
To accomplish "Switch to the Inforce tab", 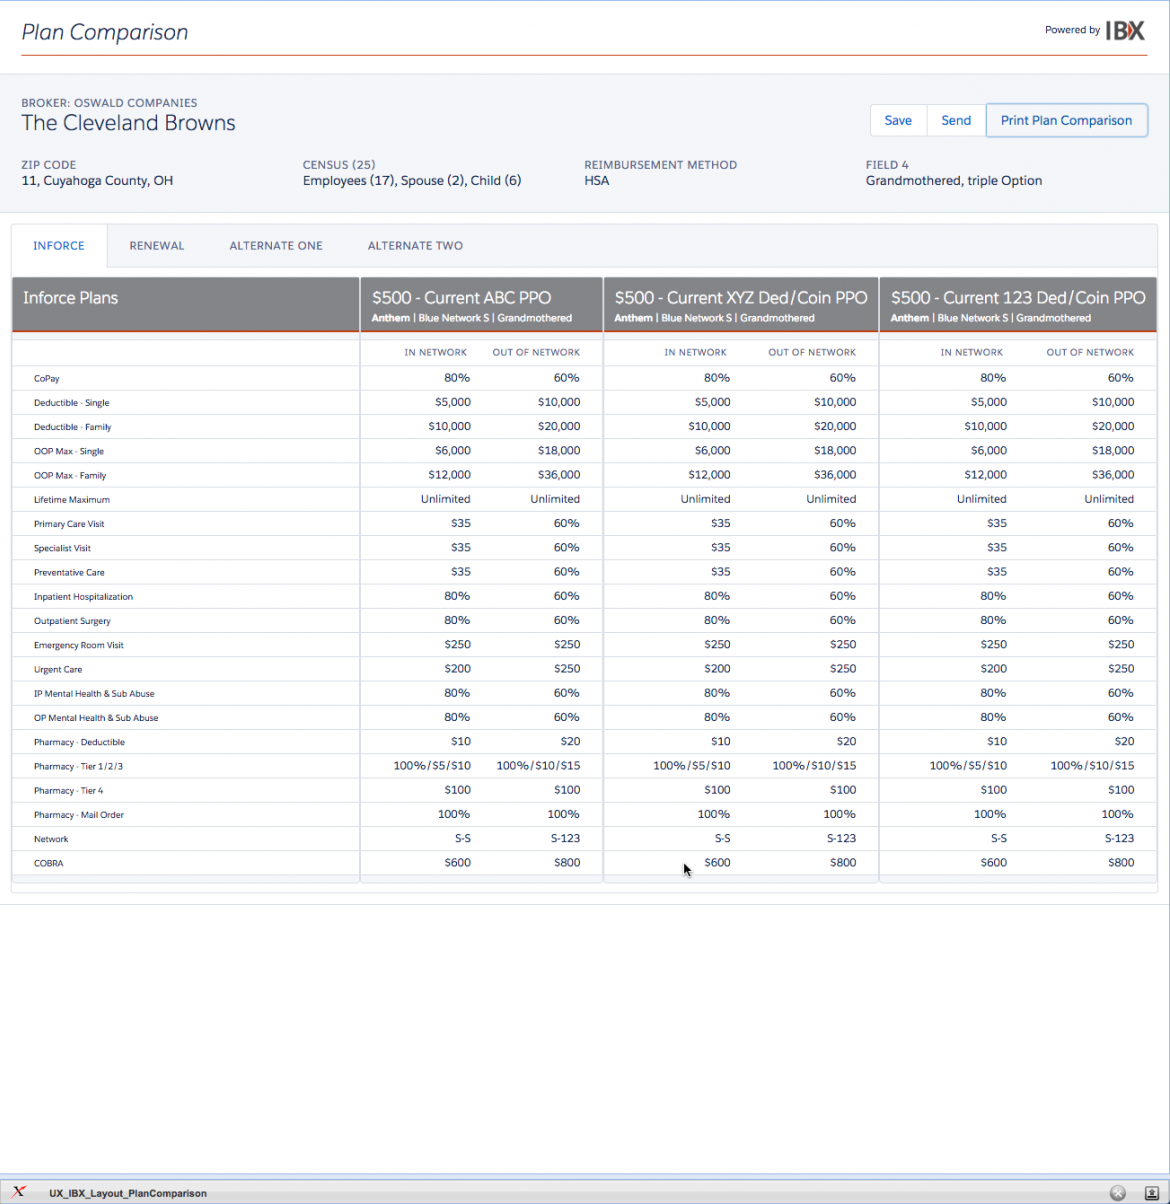I will coord(59,246).
